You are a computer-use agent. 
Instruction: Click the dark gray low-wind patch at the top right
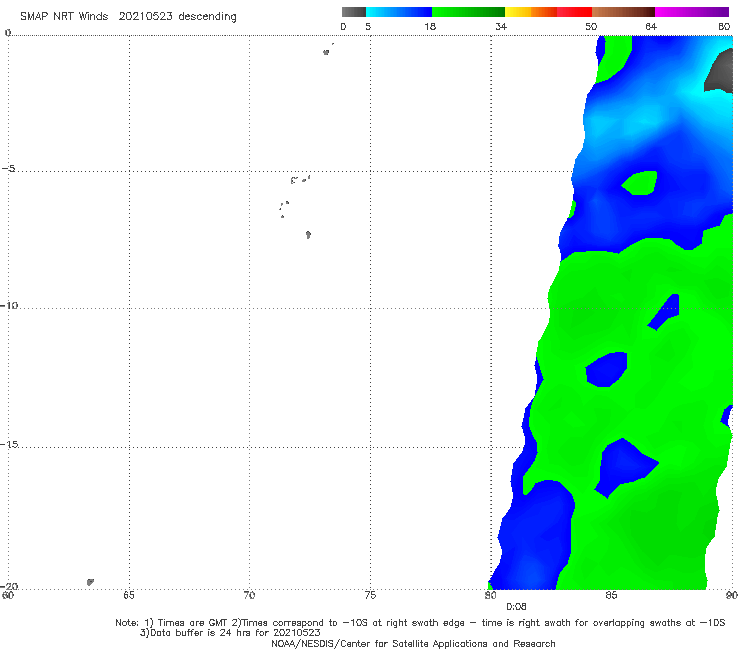(x=719, y=71)
